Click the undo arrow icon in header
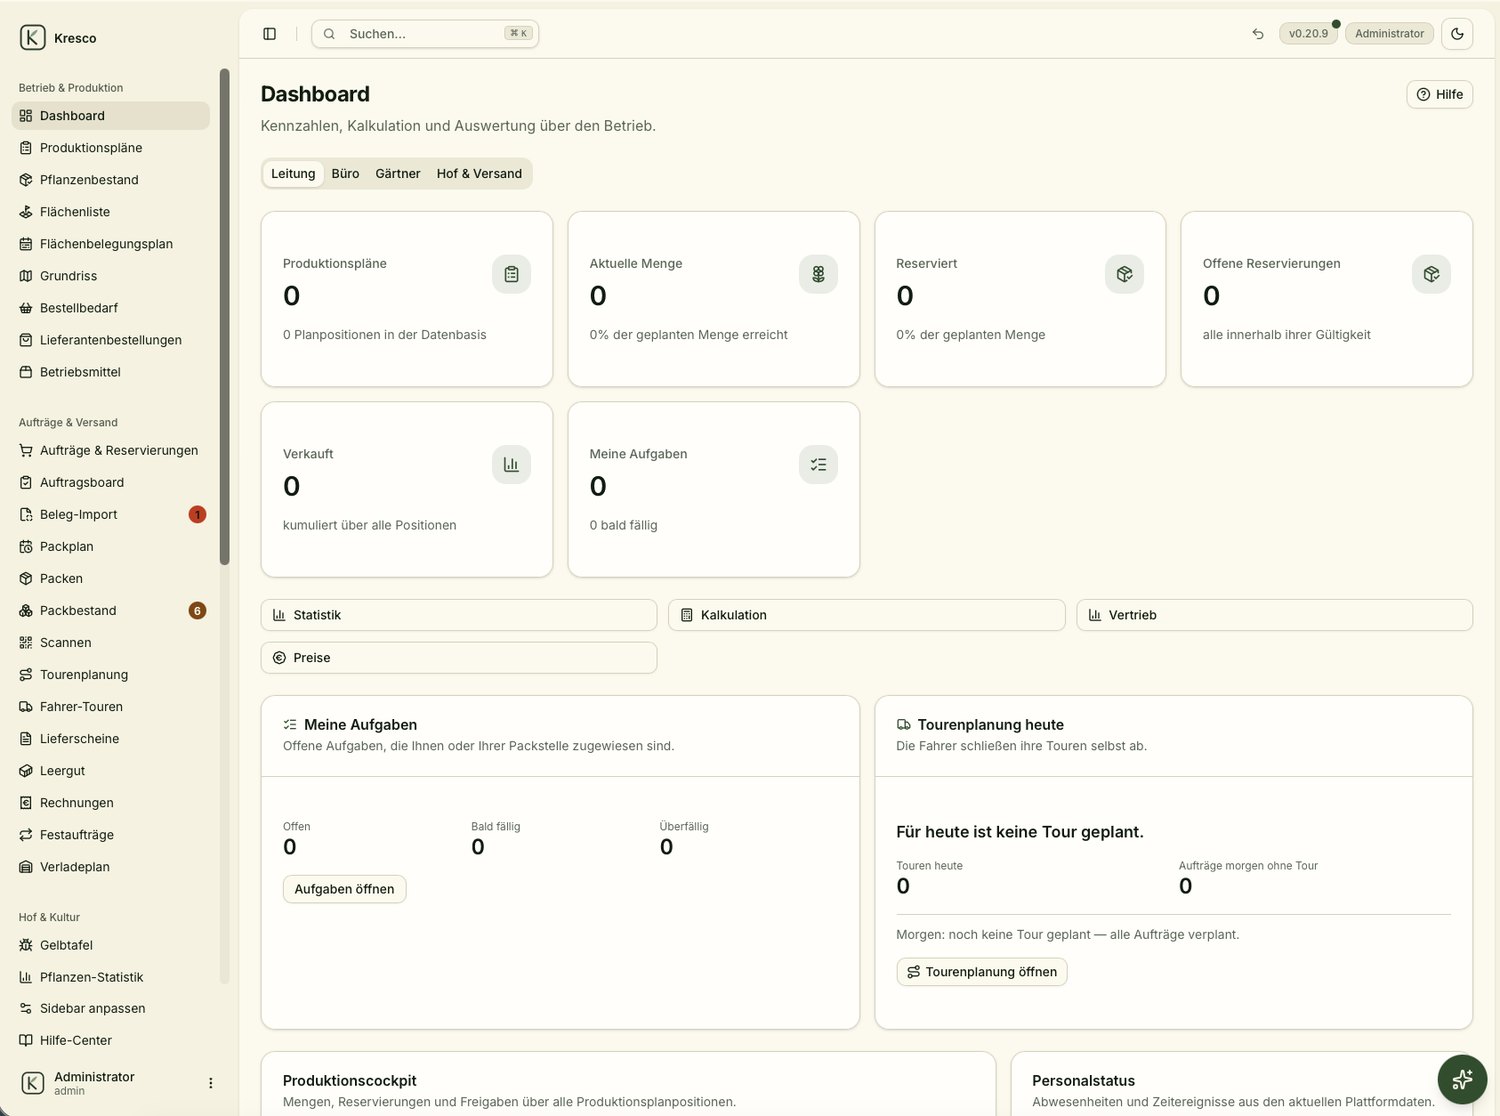The width and height of the screenshot is (1500, 1116). (1258, 34)
